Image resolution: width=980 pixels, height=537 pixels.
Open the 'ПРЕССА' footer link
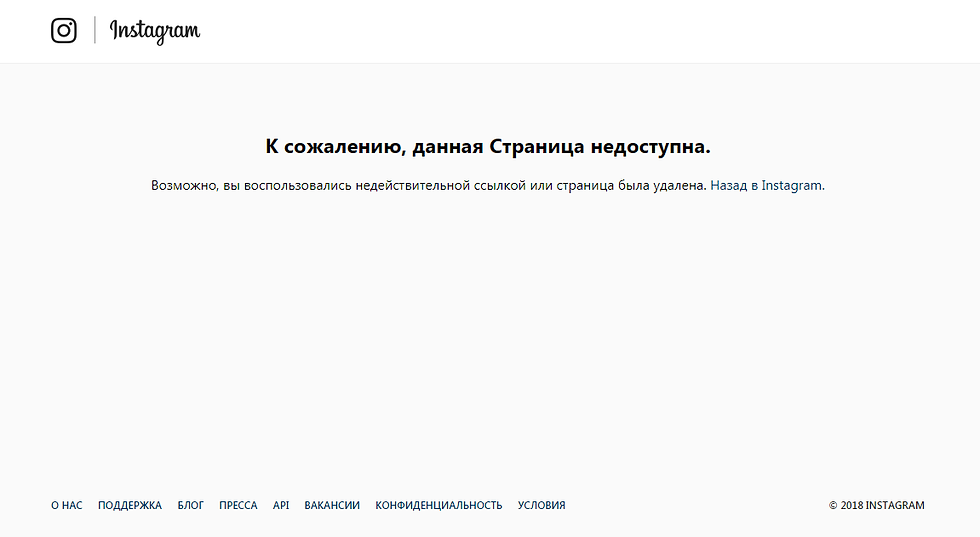(x=238, y=505)
